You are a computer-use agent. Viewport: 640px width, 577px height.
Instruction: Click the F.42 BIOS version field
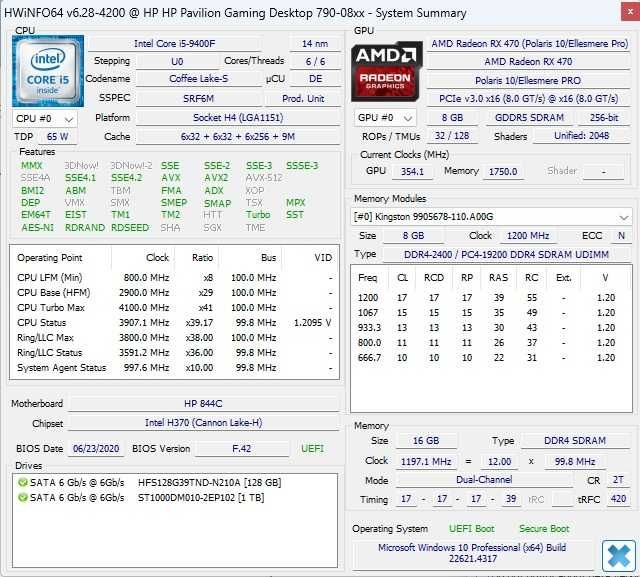point(242,449)
